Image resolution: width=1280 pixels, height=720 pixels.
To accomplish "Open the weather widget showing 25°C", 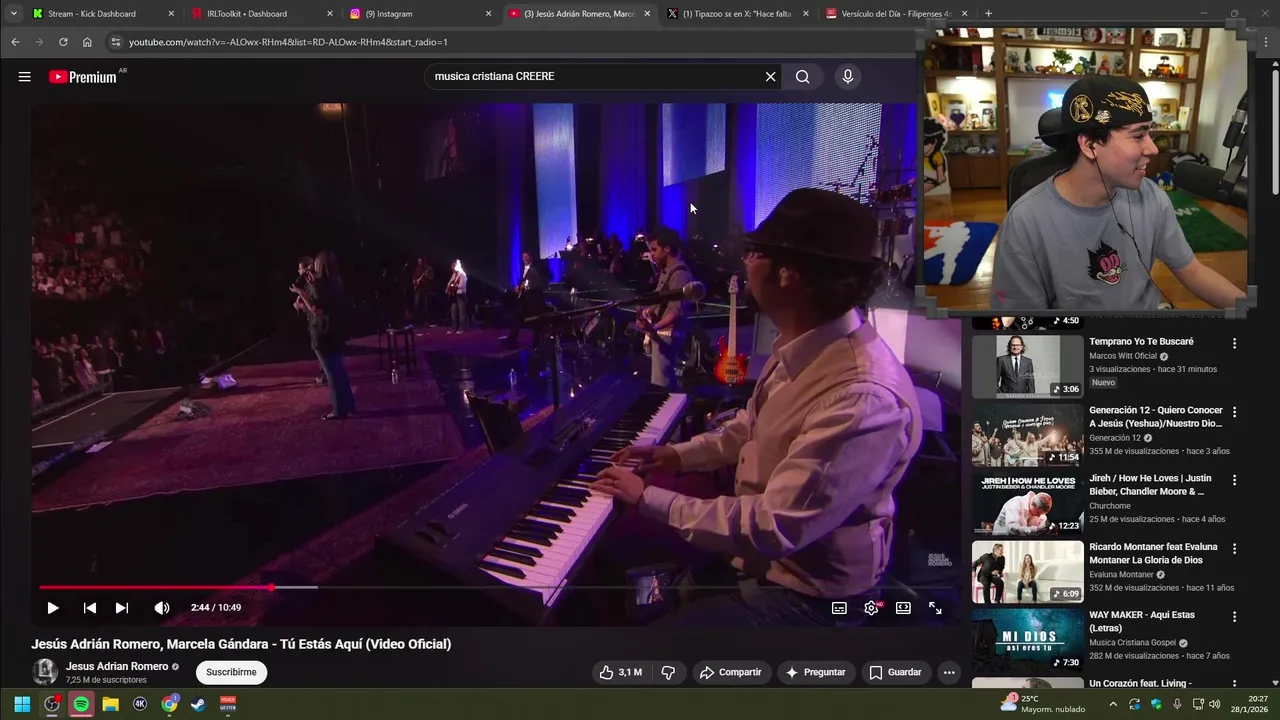I will point(1042,704).
